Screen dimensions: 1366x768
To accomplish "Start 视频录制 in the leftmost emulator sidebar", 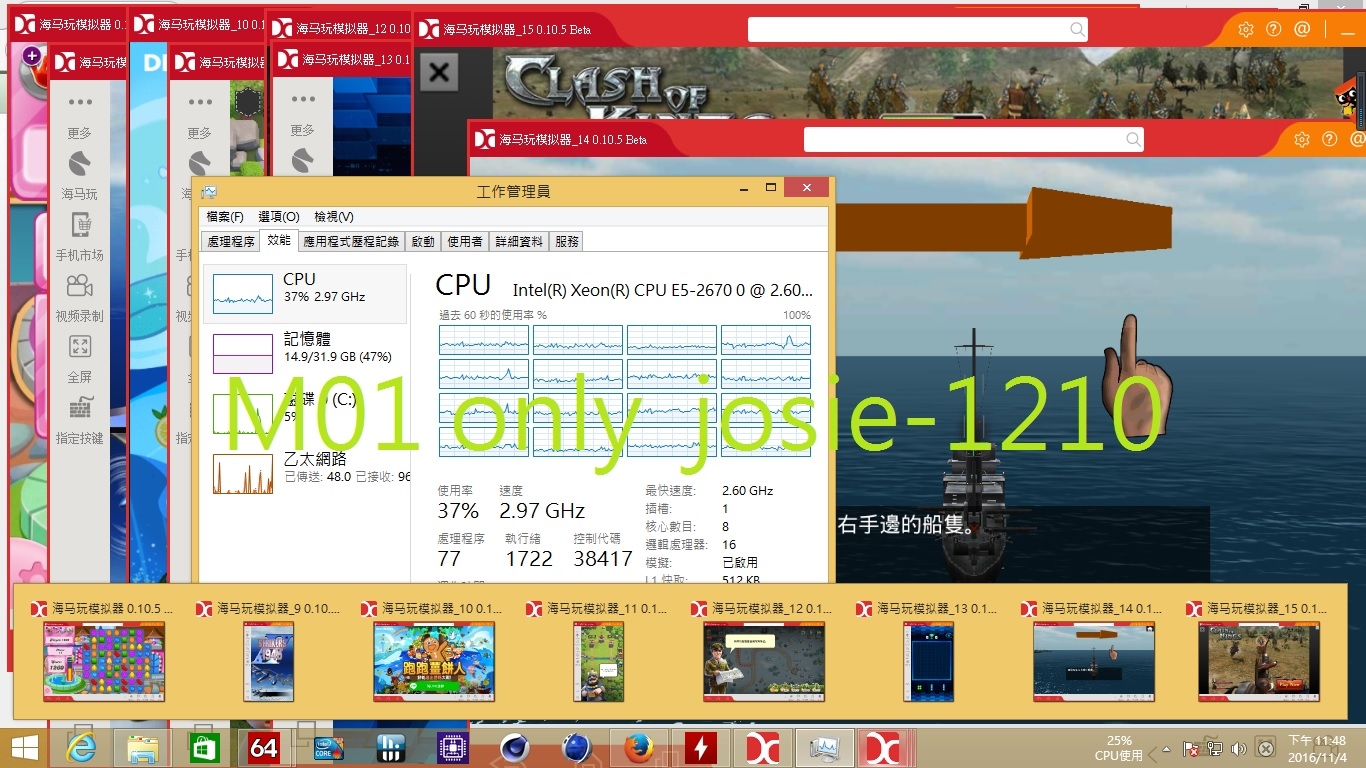I will click(80, 298).
